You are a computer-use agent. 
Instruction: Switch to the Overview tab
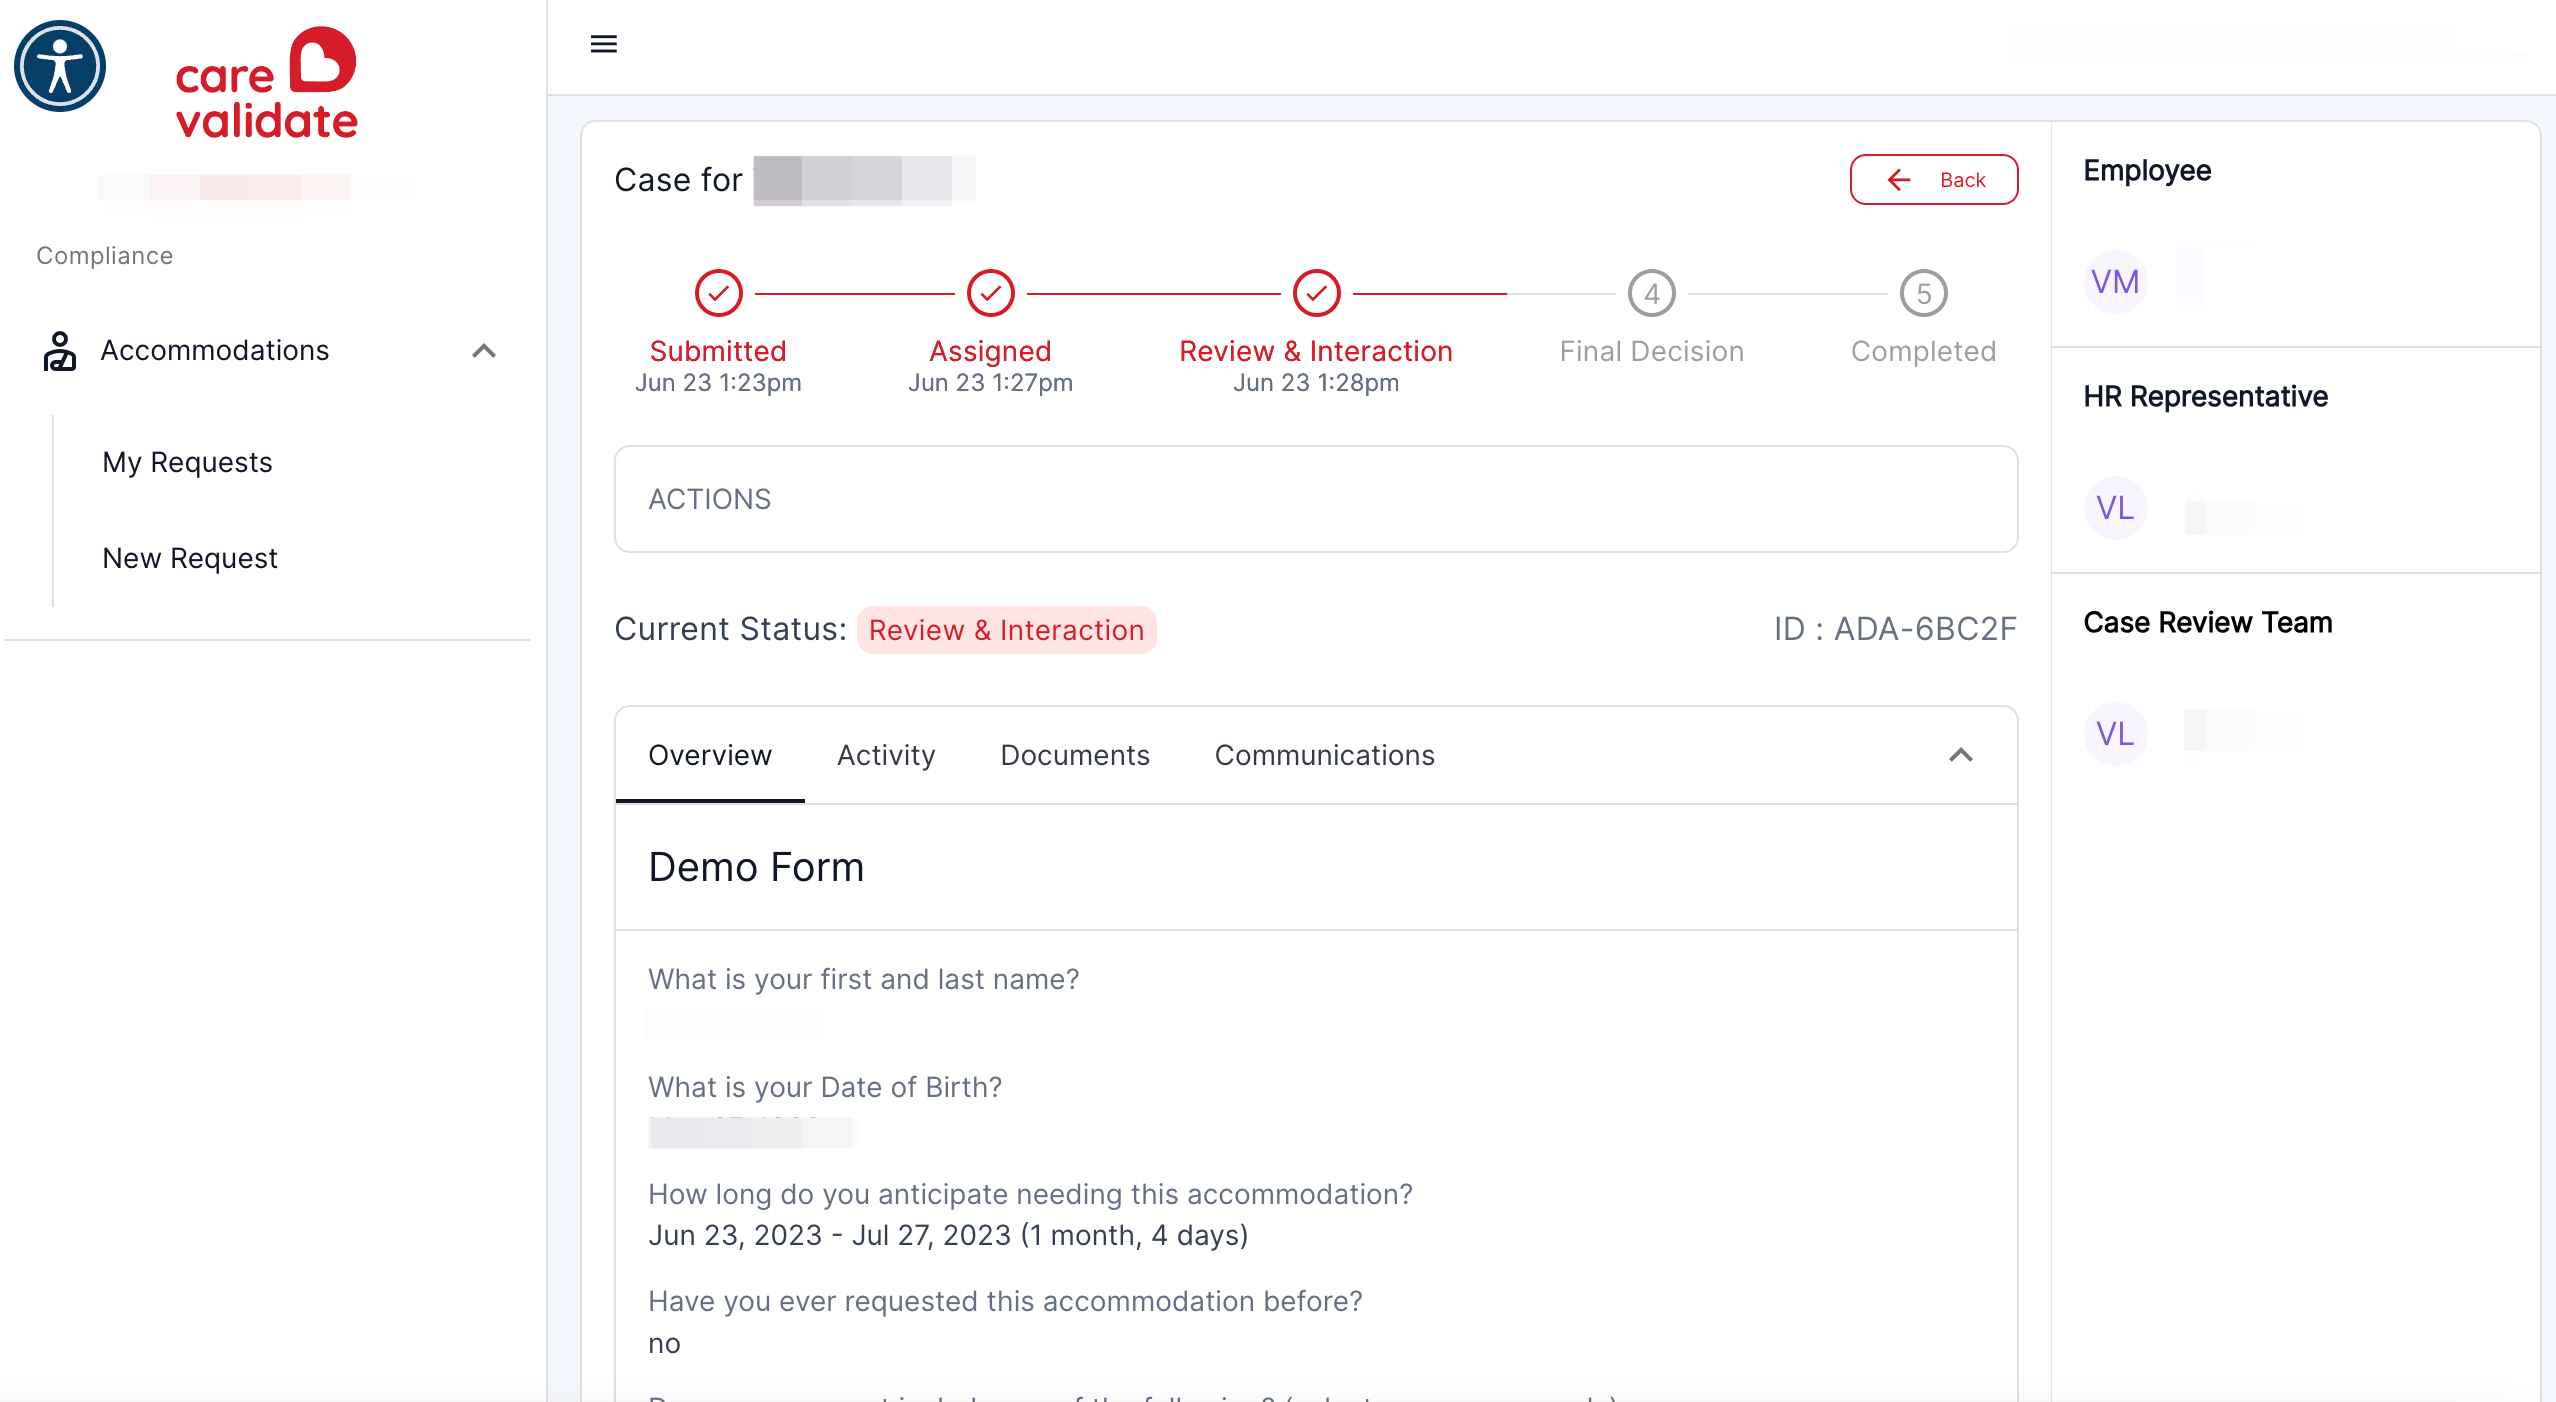[710, 755]
